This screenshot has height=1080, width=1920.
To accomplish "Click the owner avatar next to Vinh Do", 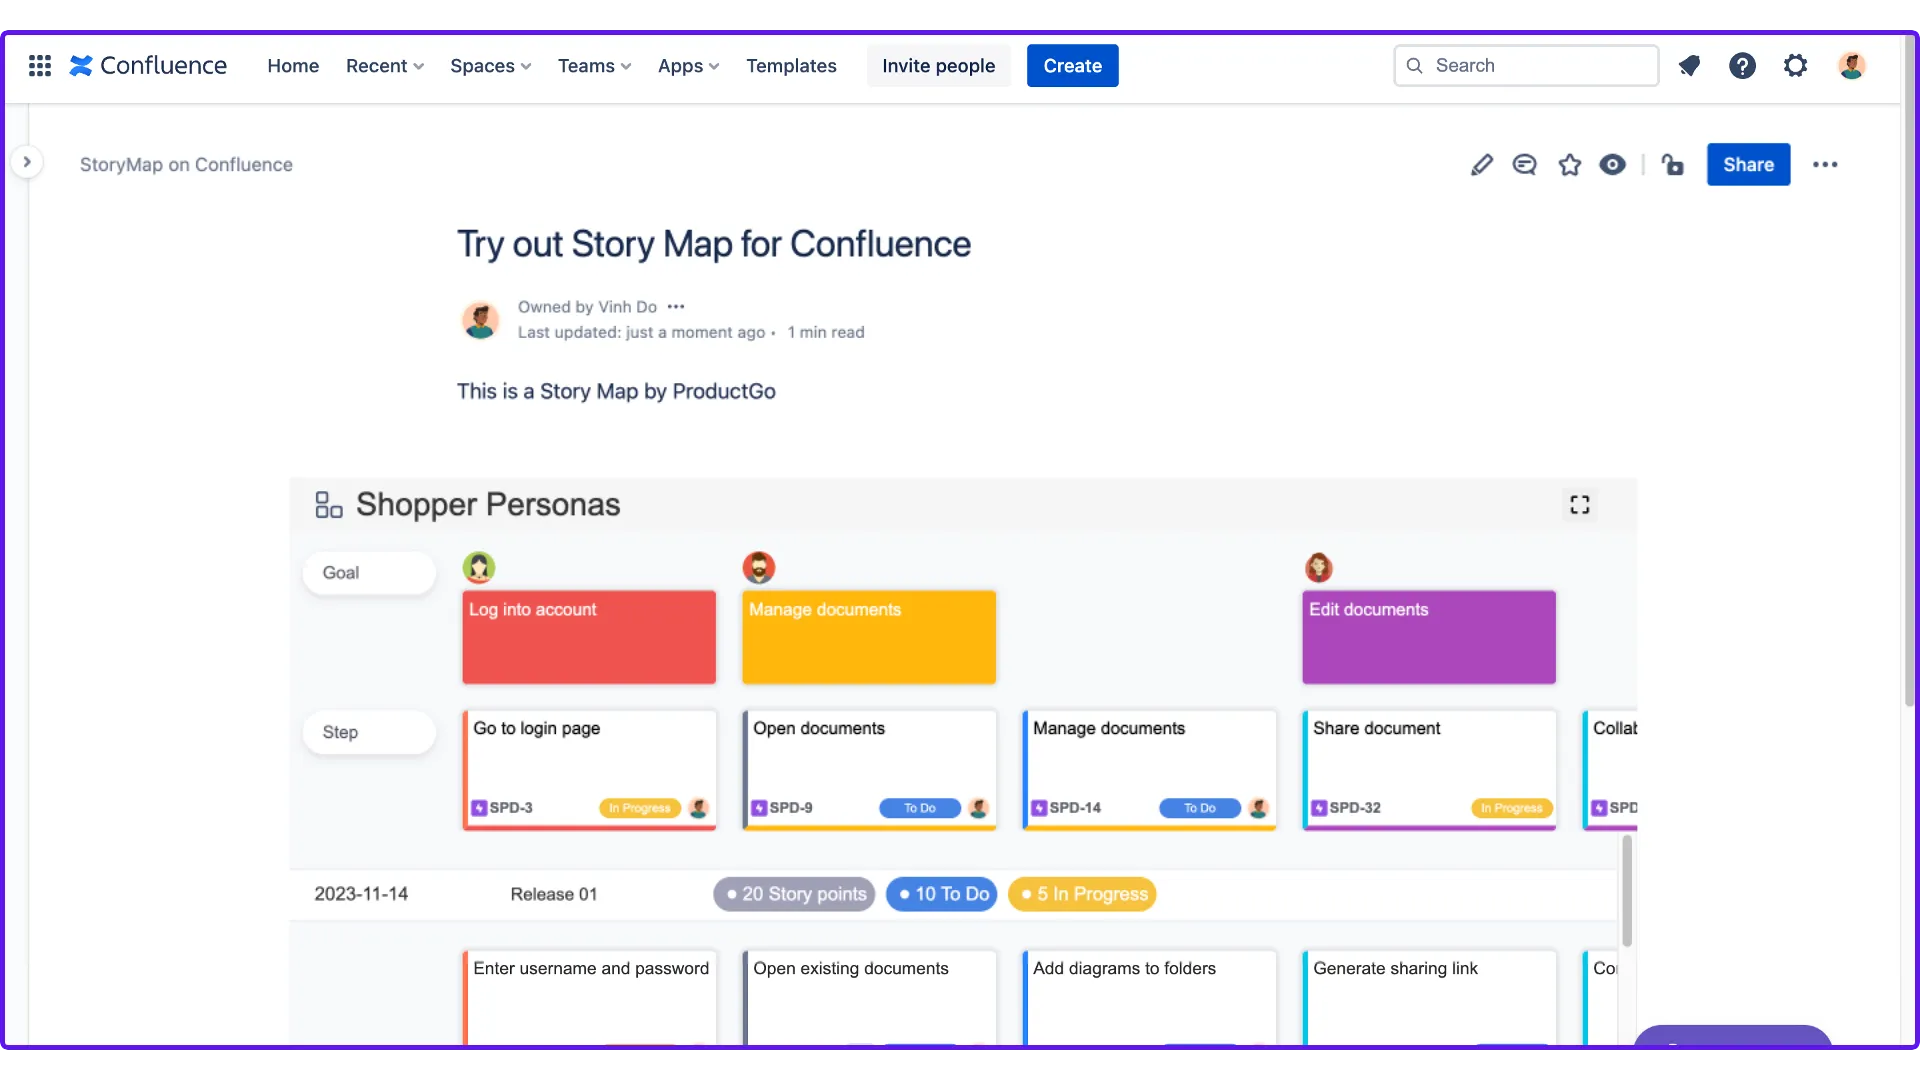I will point(480,320).
